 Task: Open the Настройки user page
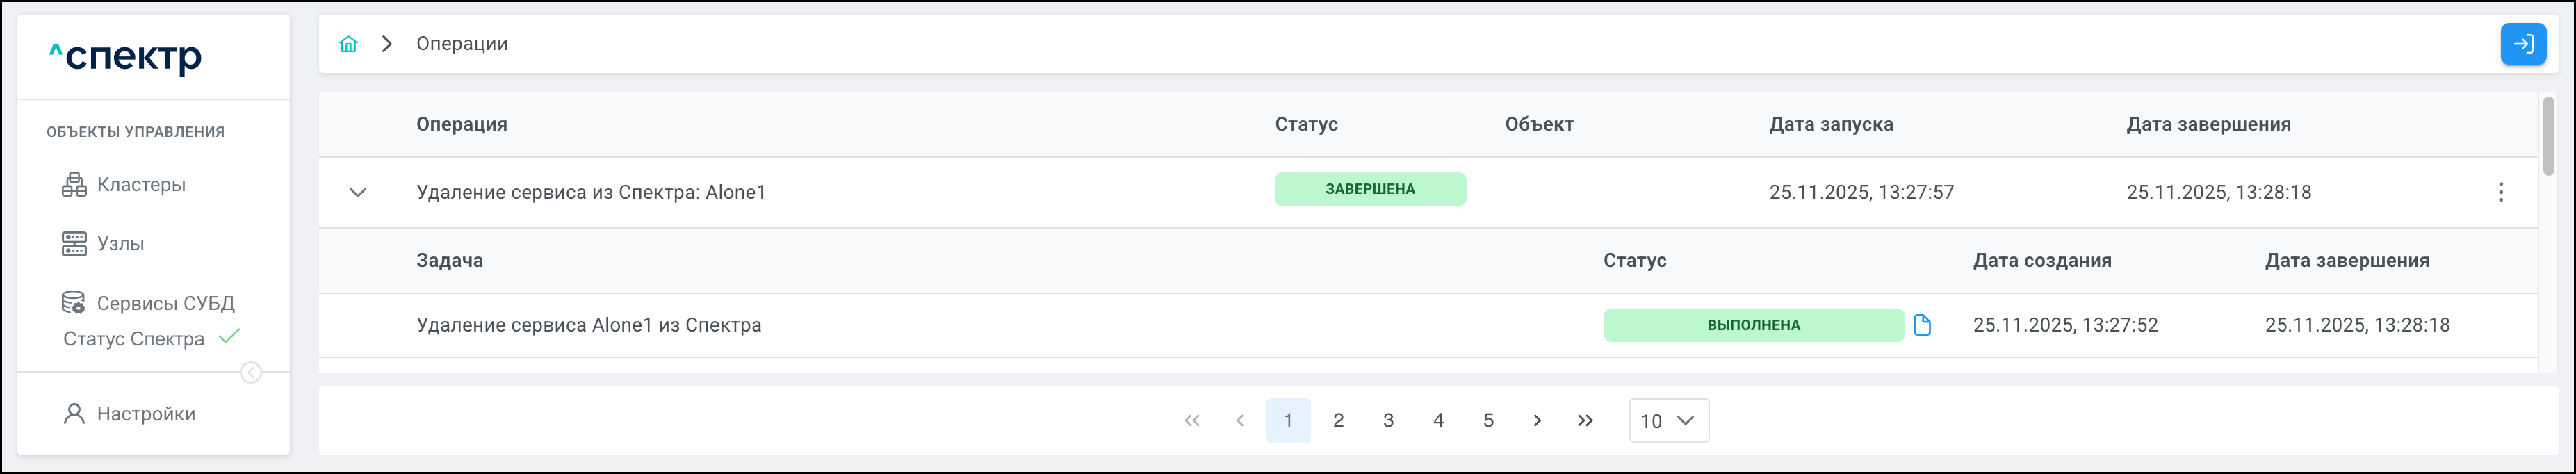145,414
